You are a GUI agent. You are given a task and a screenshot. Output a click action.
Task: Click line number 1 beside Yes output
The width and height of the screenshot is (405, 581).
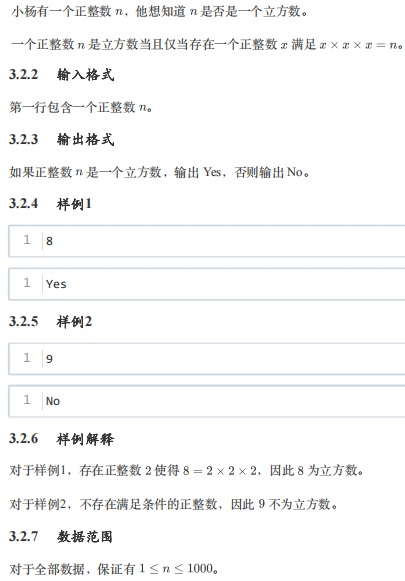pos(27,283)
